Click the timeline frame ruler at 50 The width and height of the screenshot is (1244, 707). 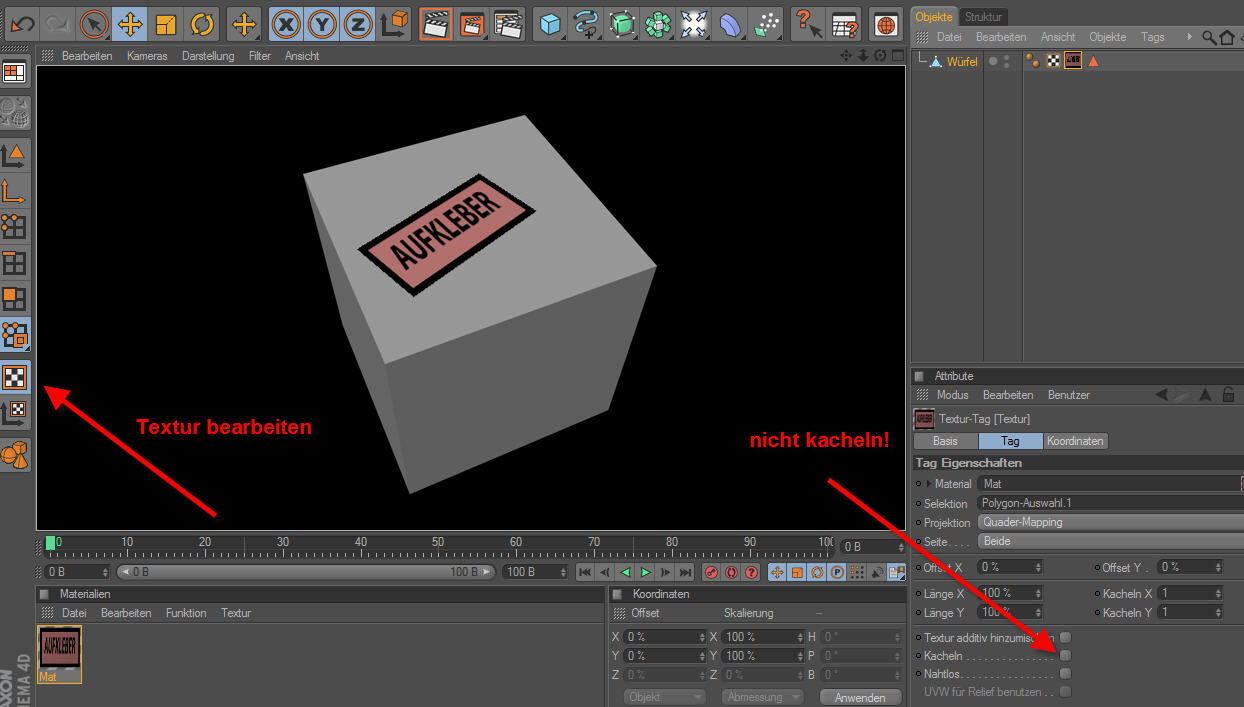(x=438, y=545)
